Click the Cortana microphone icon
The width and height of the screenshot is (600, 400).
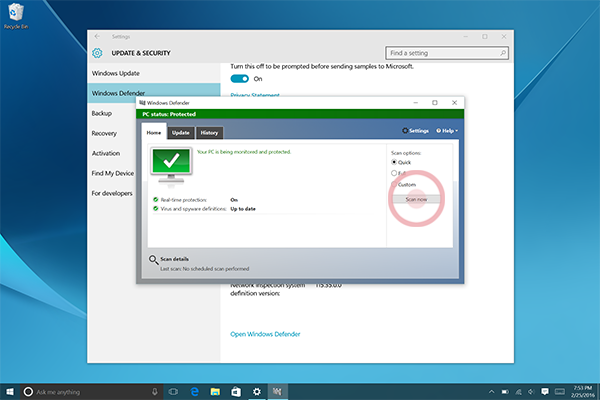tap(155, 392)
